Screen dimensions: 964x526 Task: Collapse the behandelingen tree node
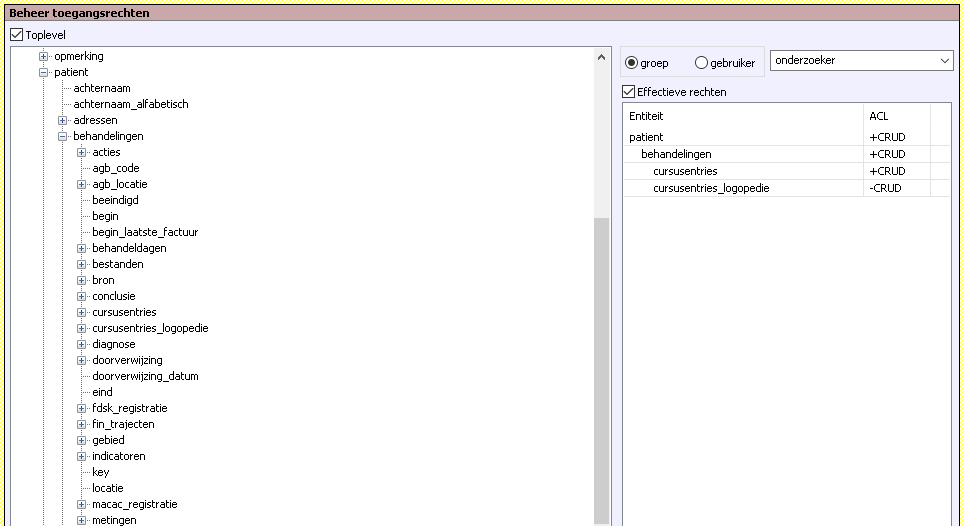point(63,136)
